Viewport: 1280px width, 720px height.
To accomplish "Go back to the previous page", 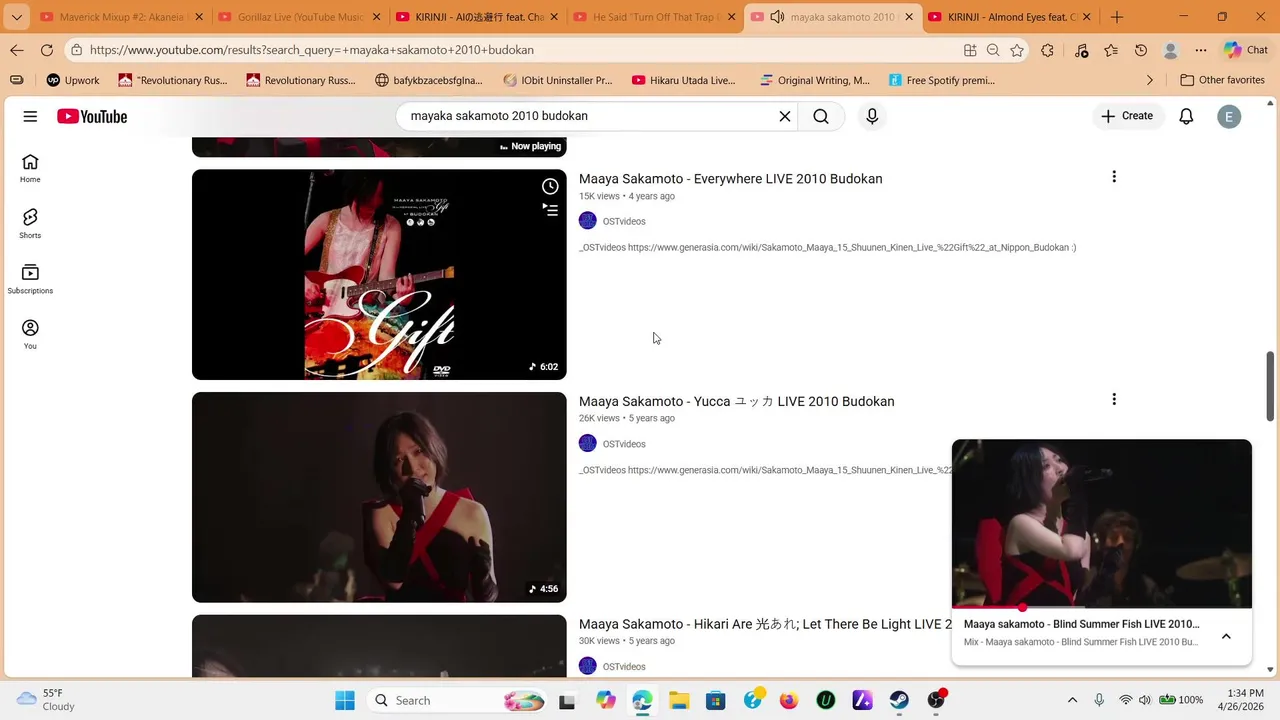I will (17, 50).
